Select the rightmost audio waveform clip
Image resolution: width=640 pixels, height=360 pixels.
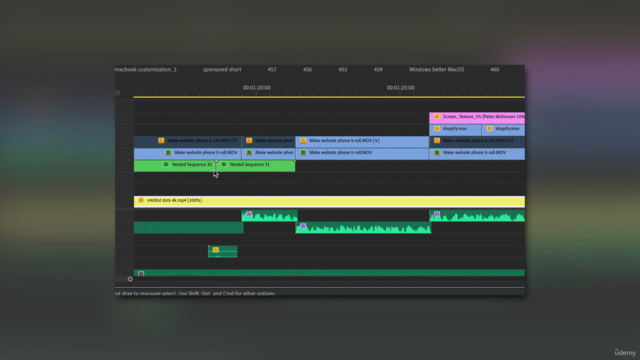click(x=477, y=216)
